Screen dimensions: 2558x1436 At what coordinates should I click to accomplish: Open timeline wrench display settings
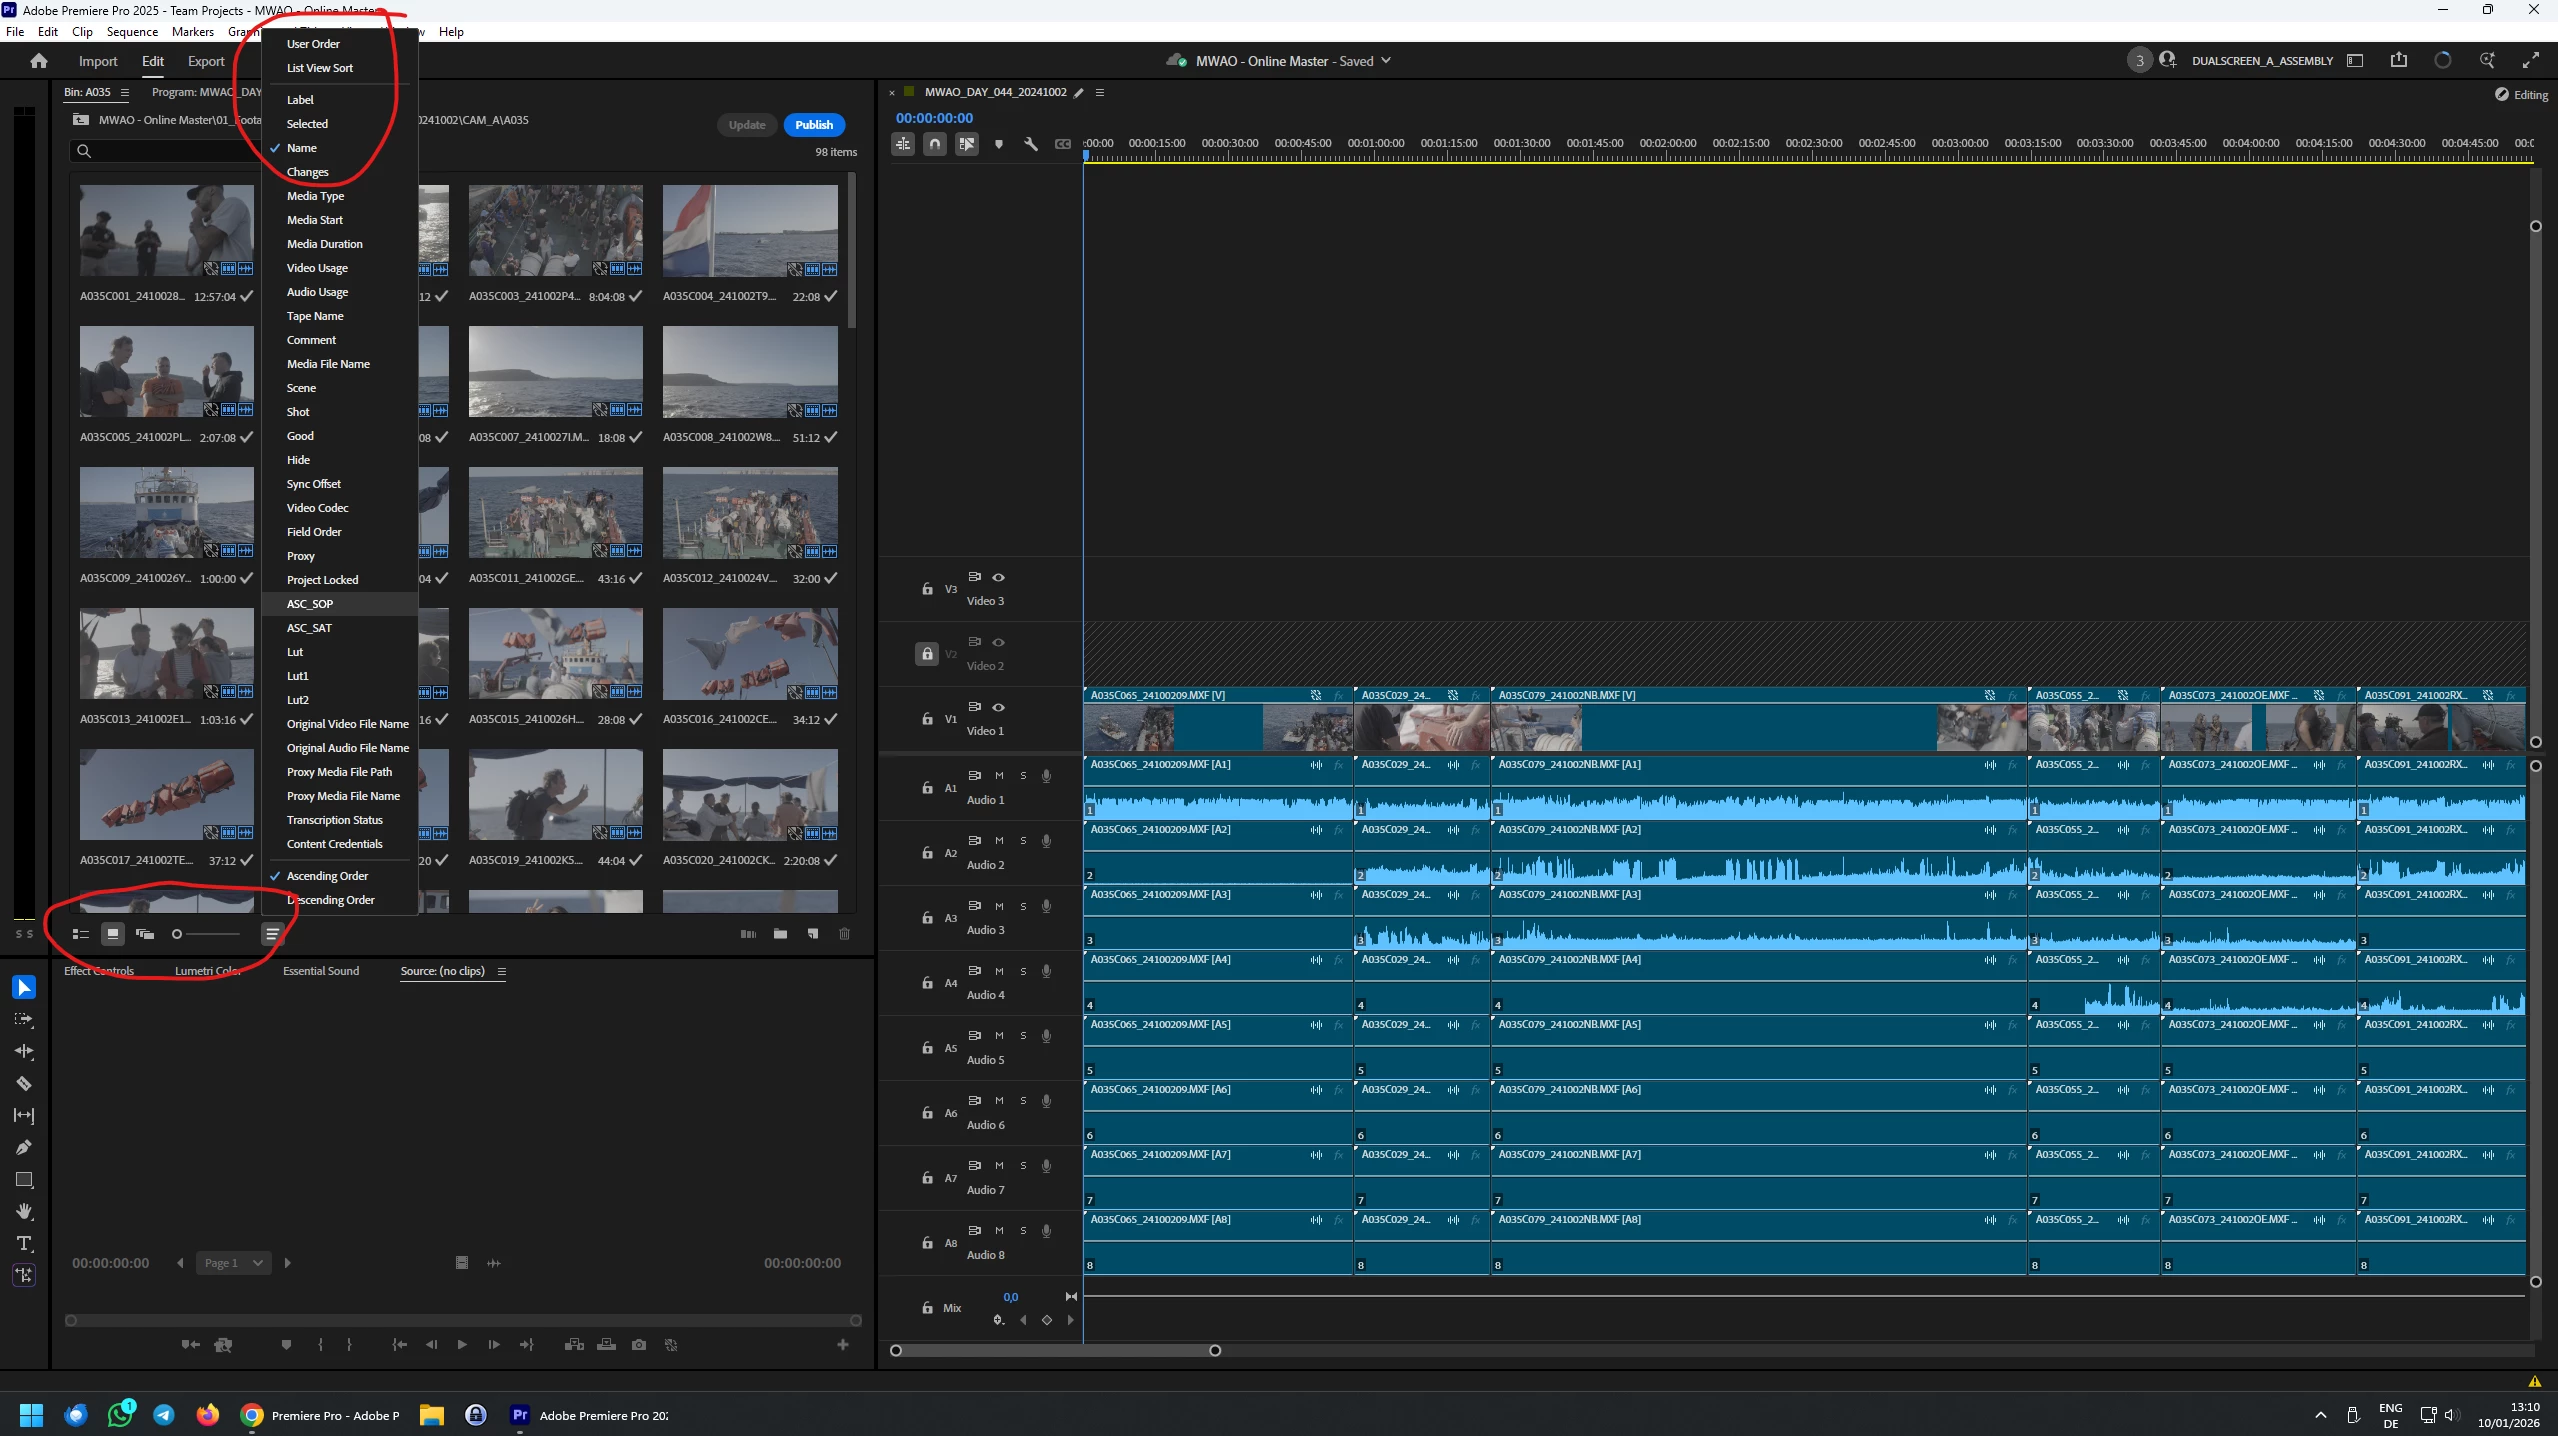click(x=1031, y=144)
